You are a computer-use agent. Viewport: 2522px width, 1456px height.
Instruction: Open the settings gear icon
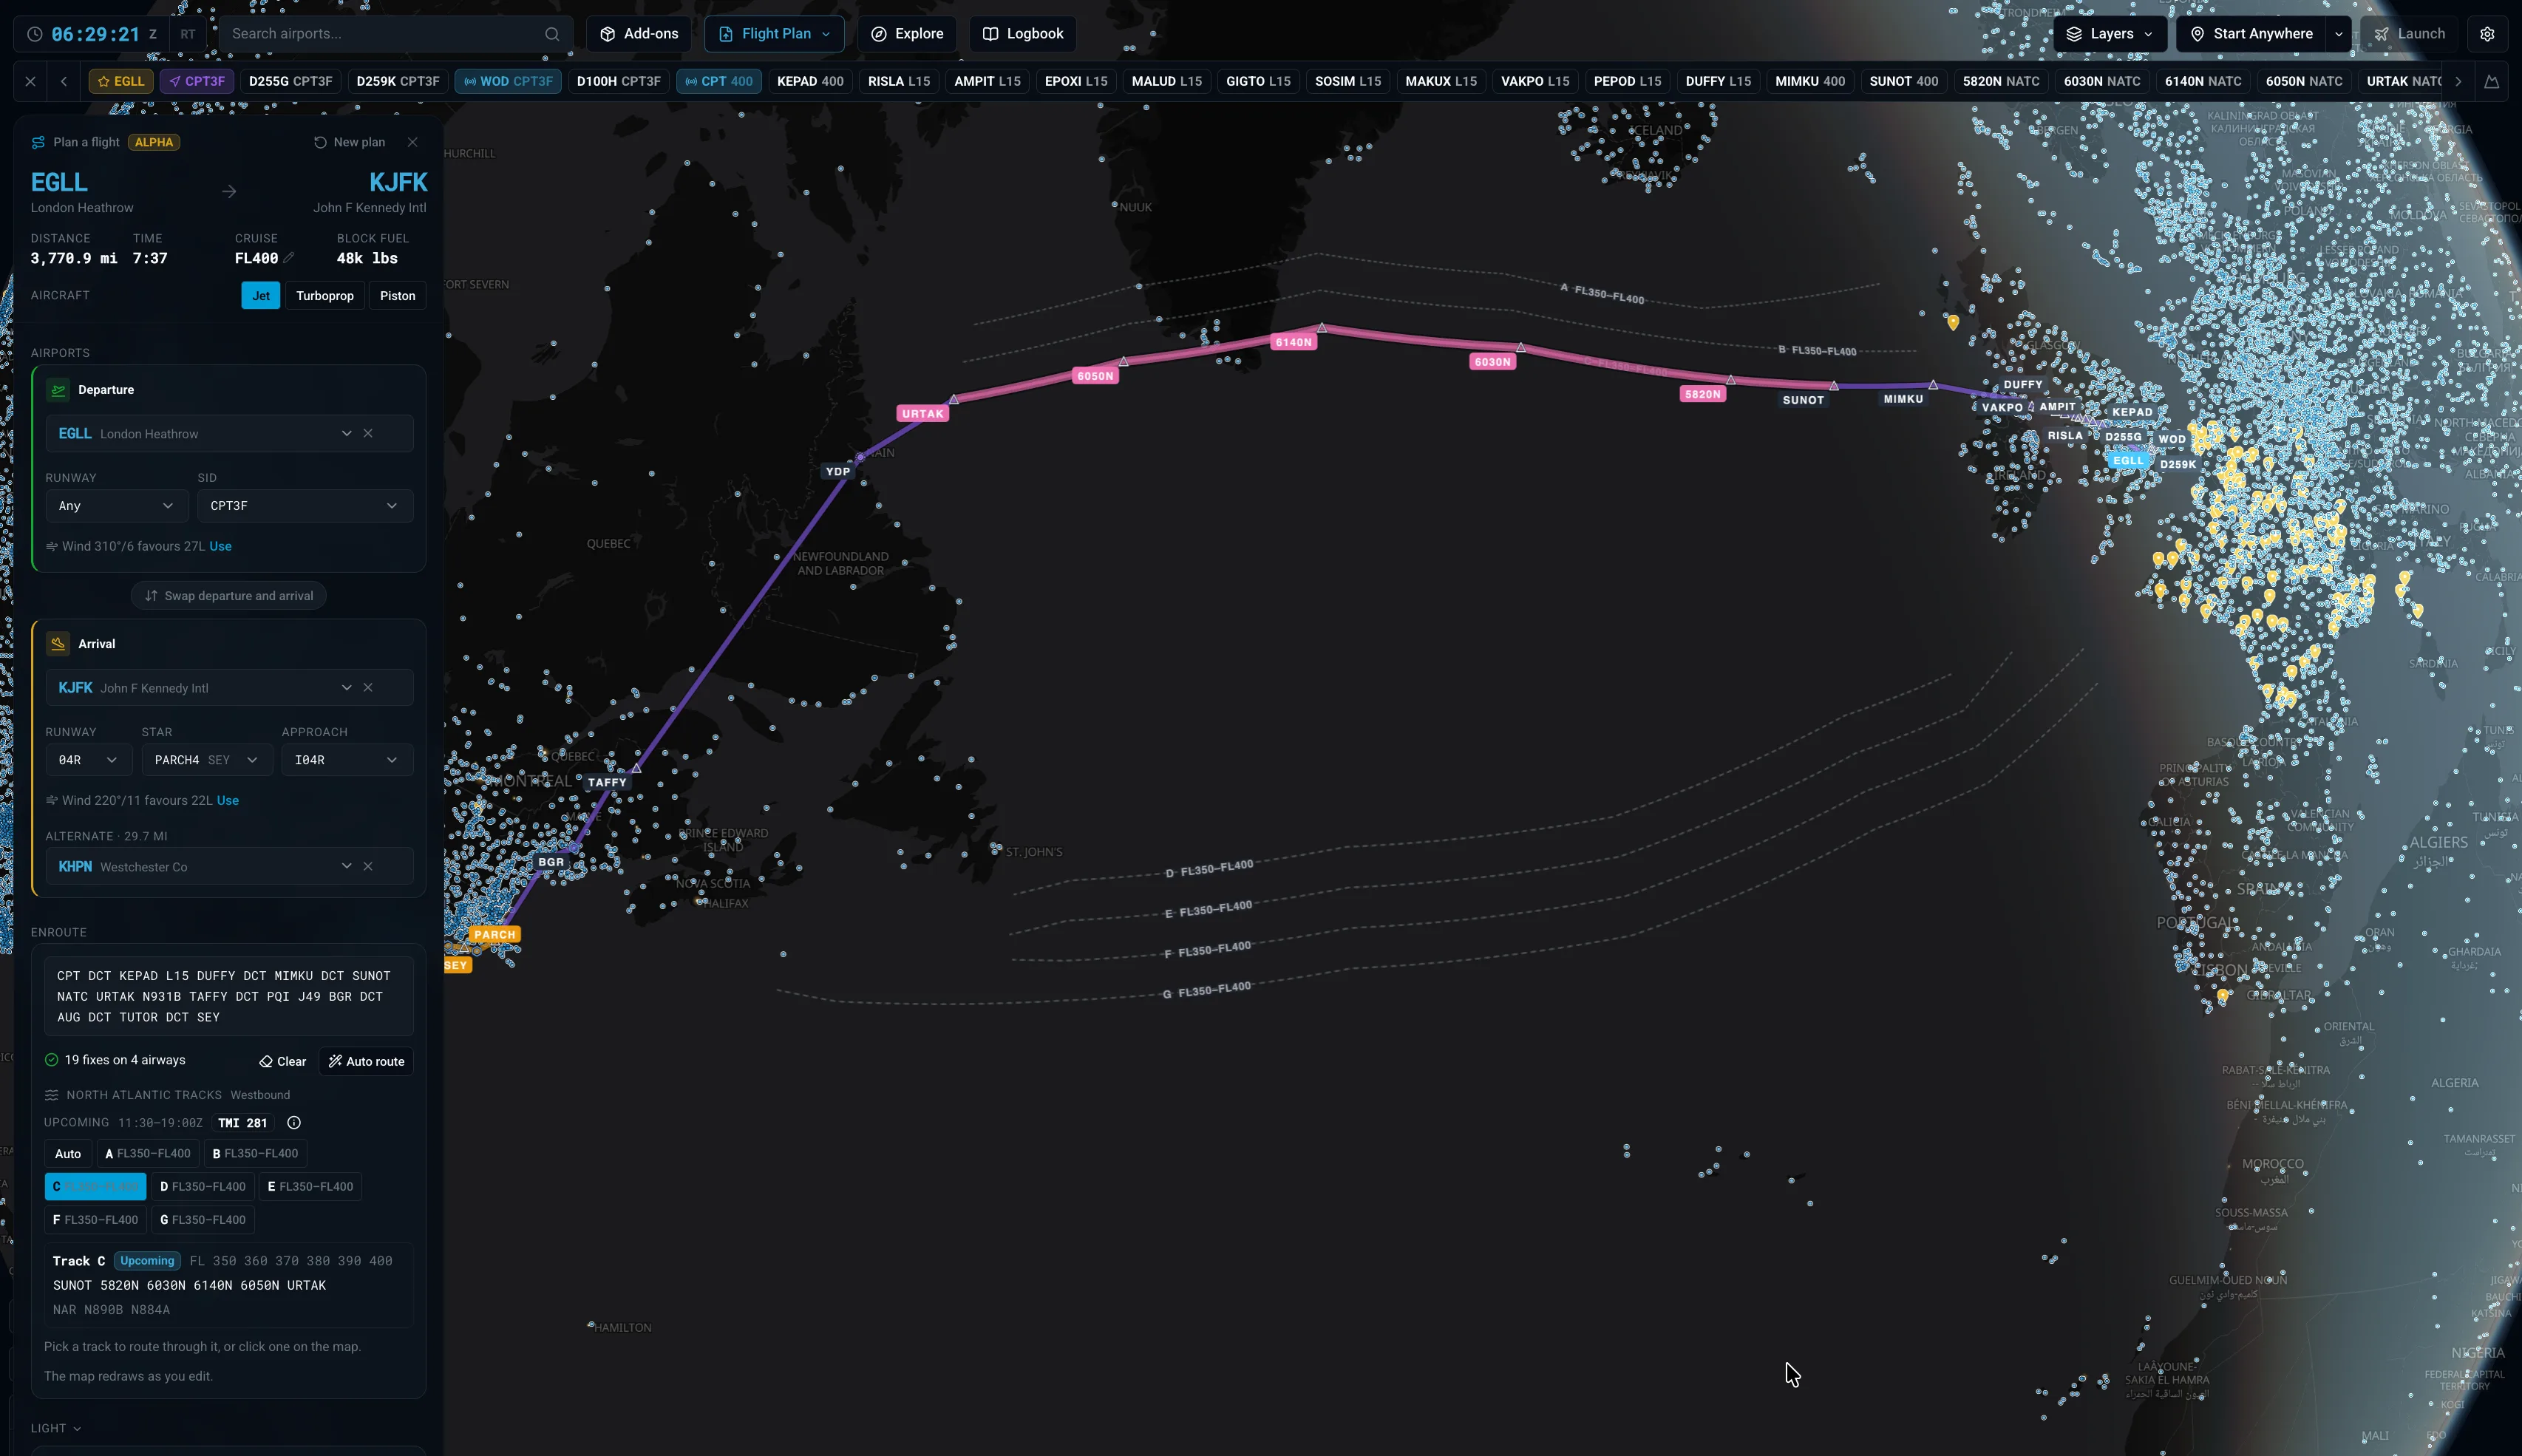(x=2487, y=34)
